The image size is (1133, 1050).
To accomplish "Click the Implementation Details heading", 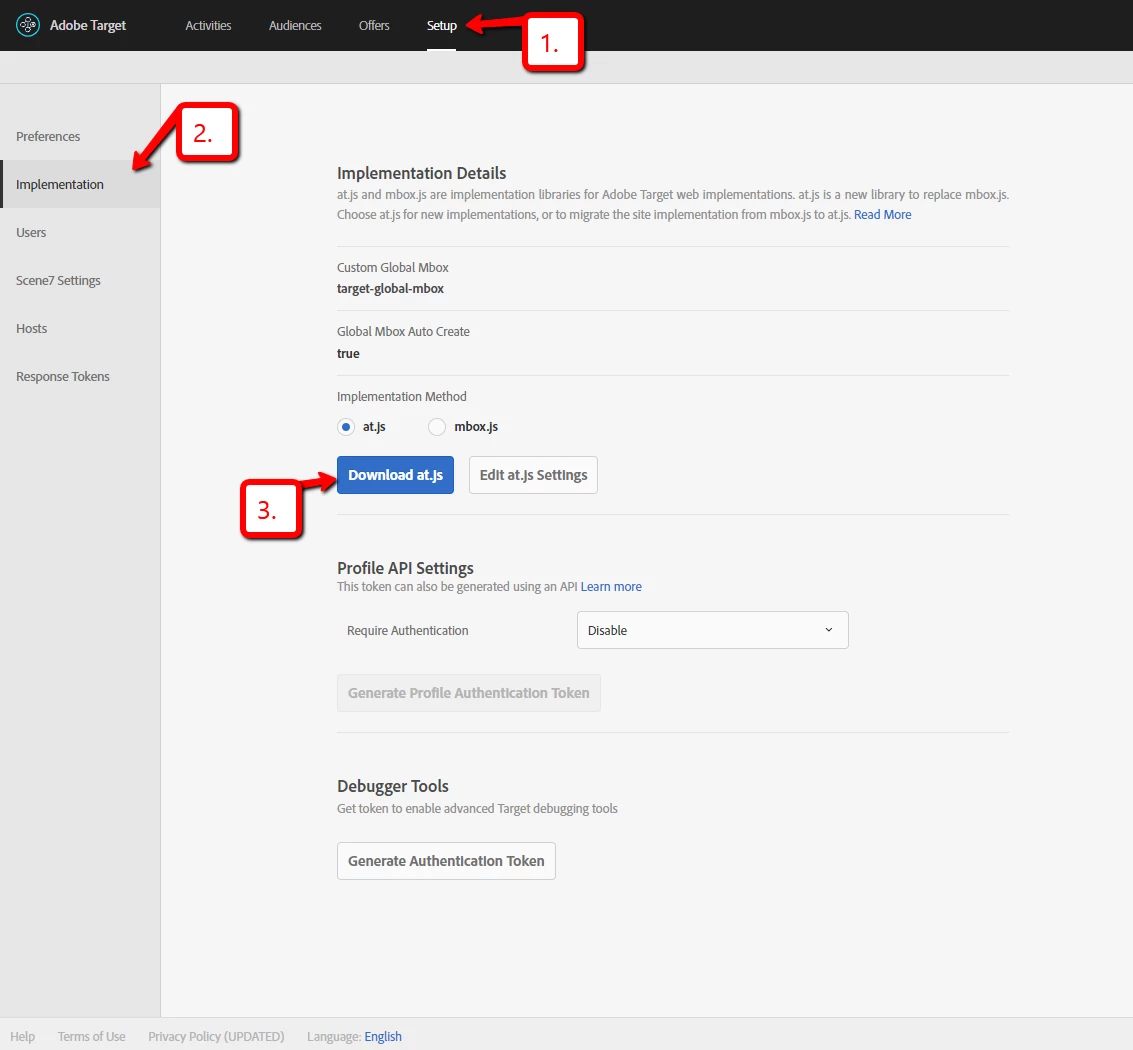I will click(421, 173).
